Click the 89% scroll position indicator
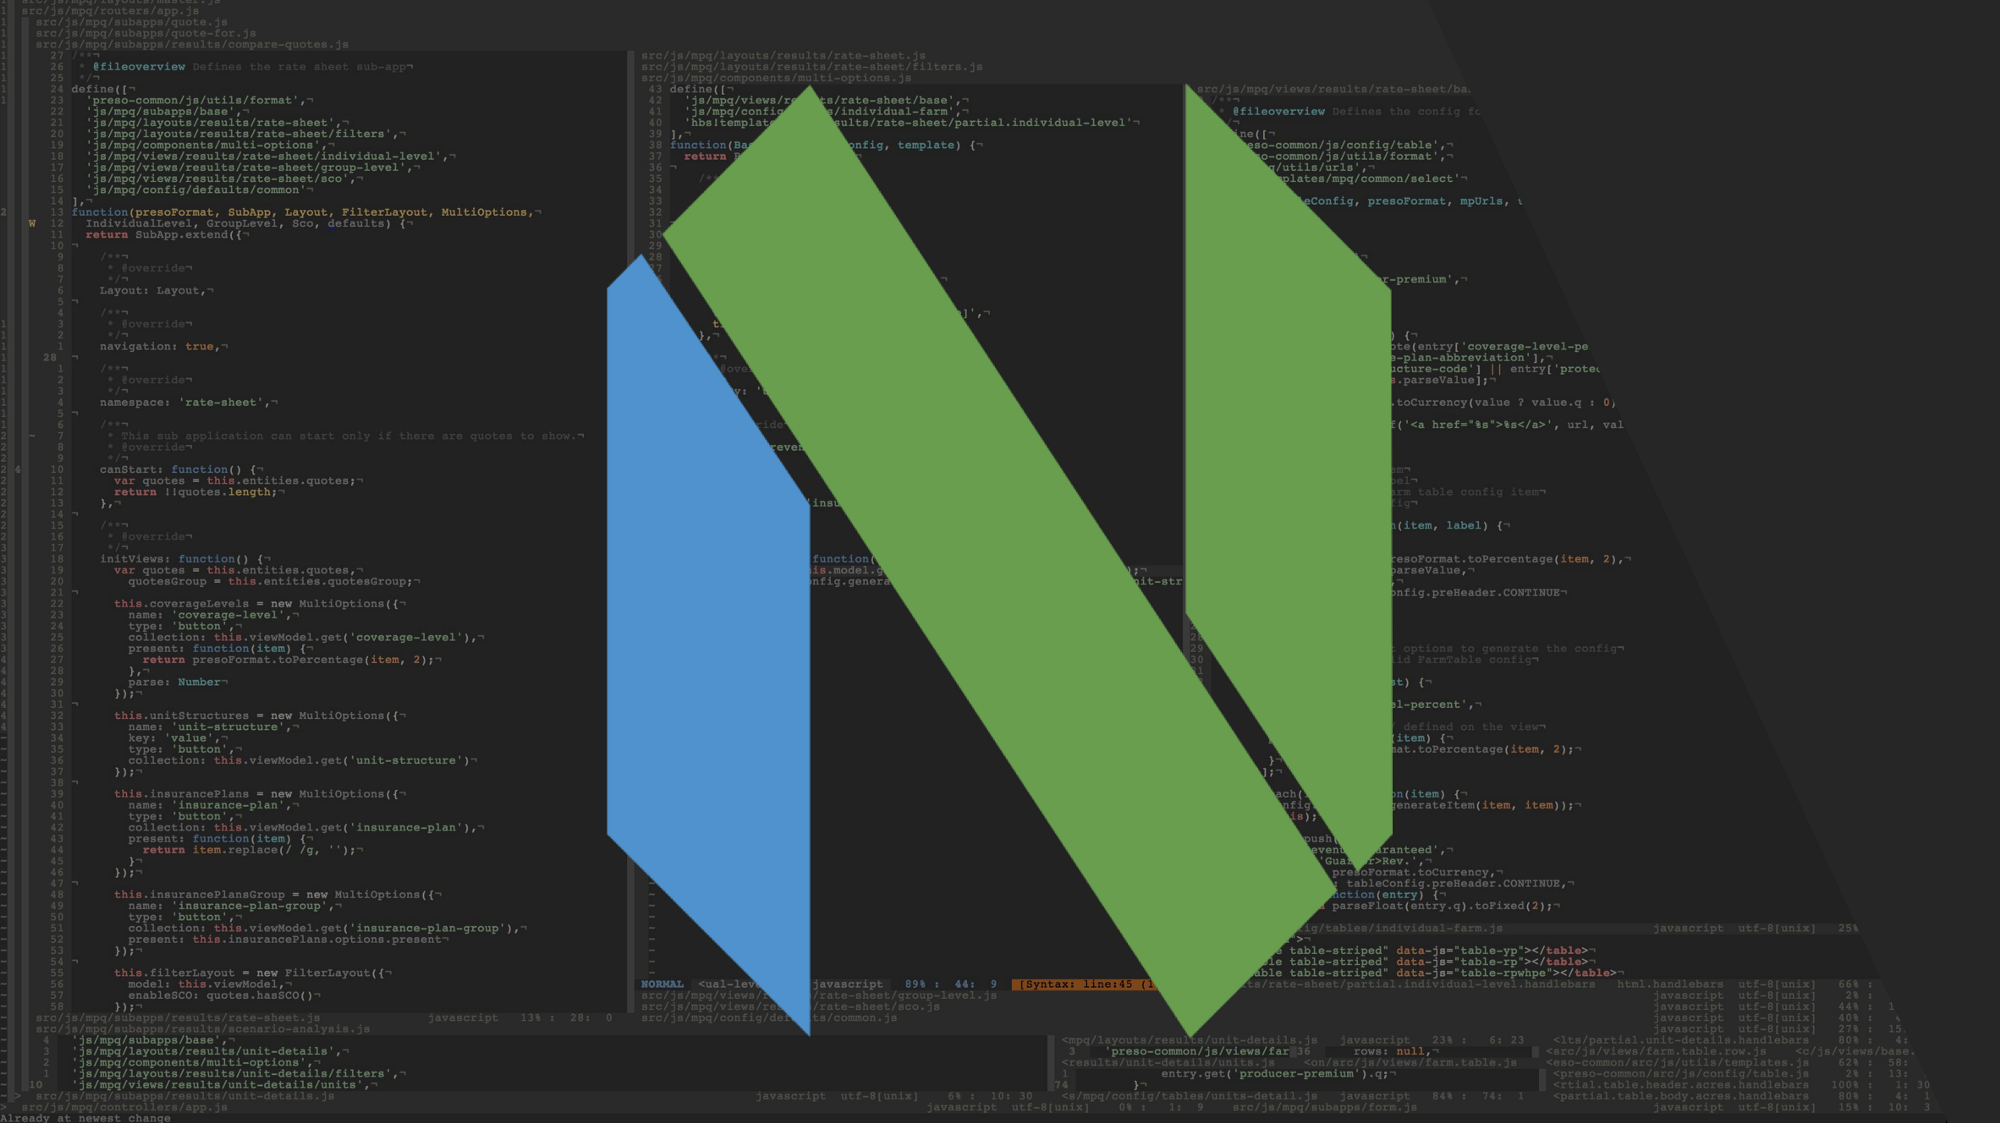Viewport: 2000px width, 1123px height. (916, 983)
